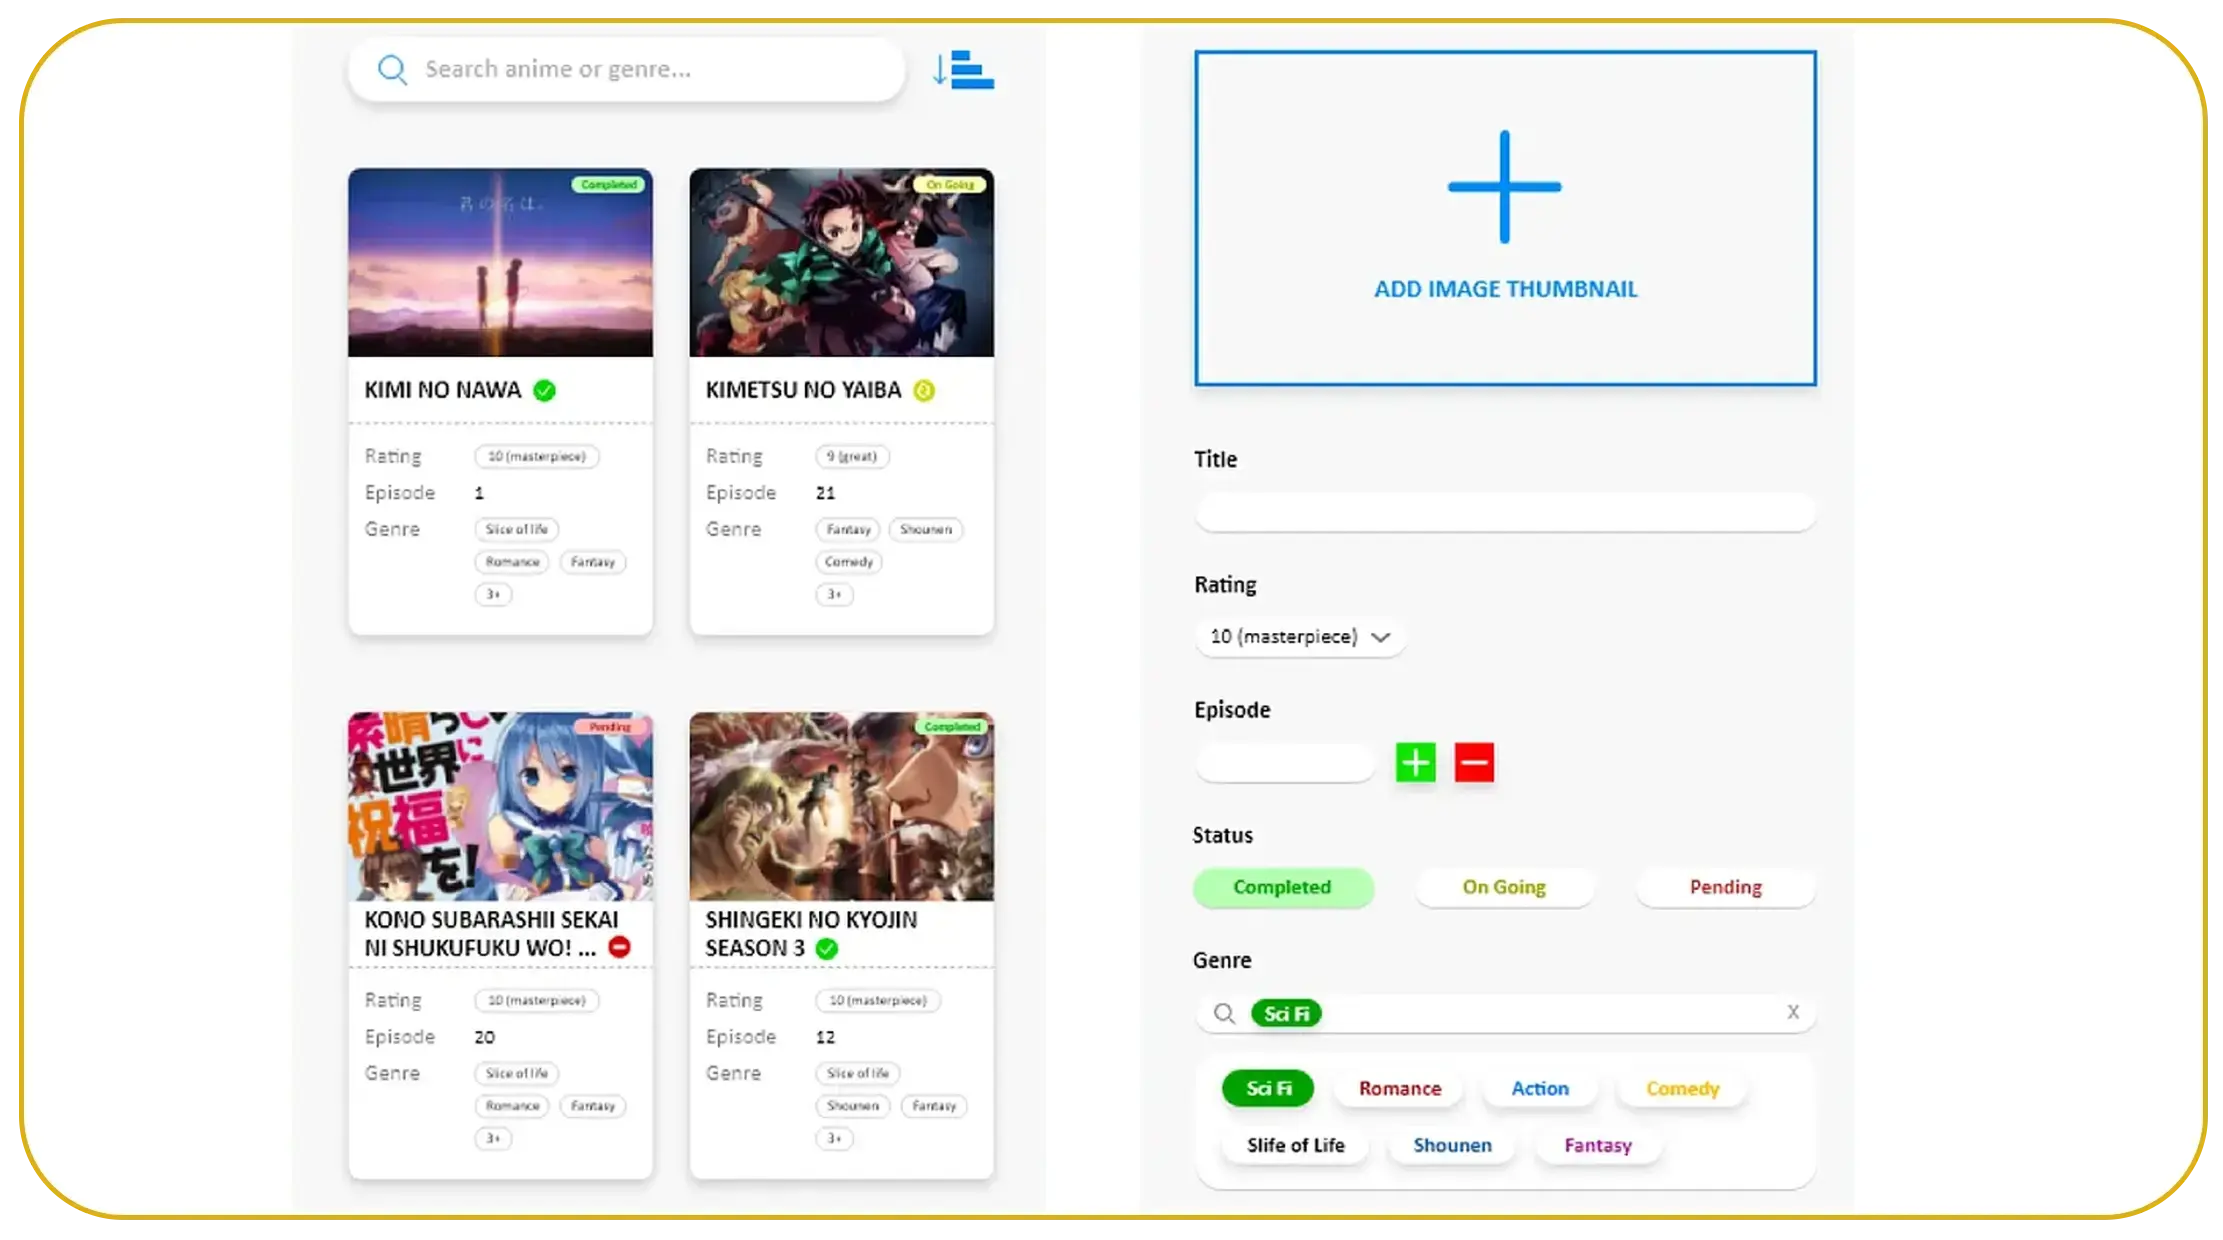
Task: Click the genre search magnifier icon
Action: click(1224, 1014)
